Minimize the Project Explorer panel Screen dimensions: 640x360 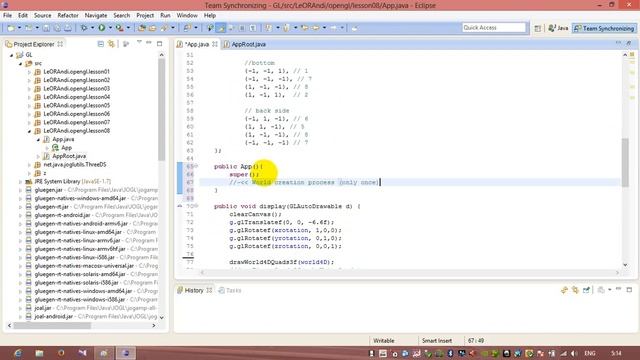coord(149,43)
